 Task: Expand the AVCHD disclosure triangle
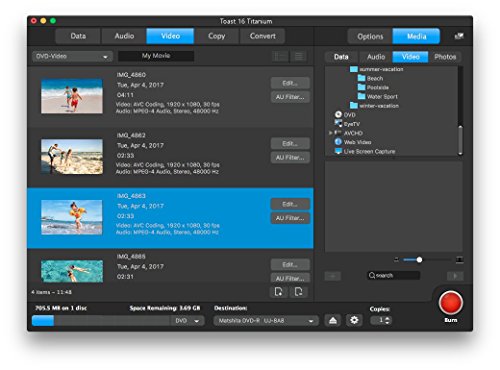(330, 133)
